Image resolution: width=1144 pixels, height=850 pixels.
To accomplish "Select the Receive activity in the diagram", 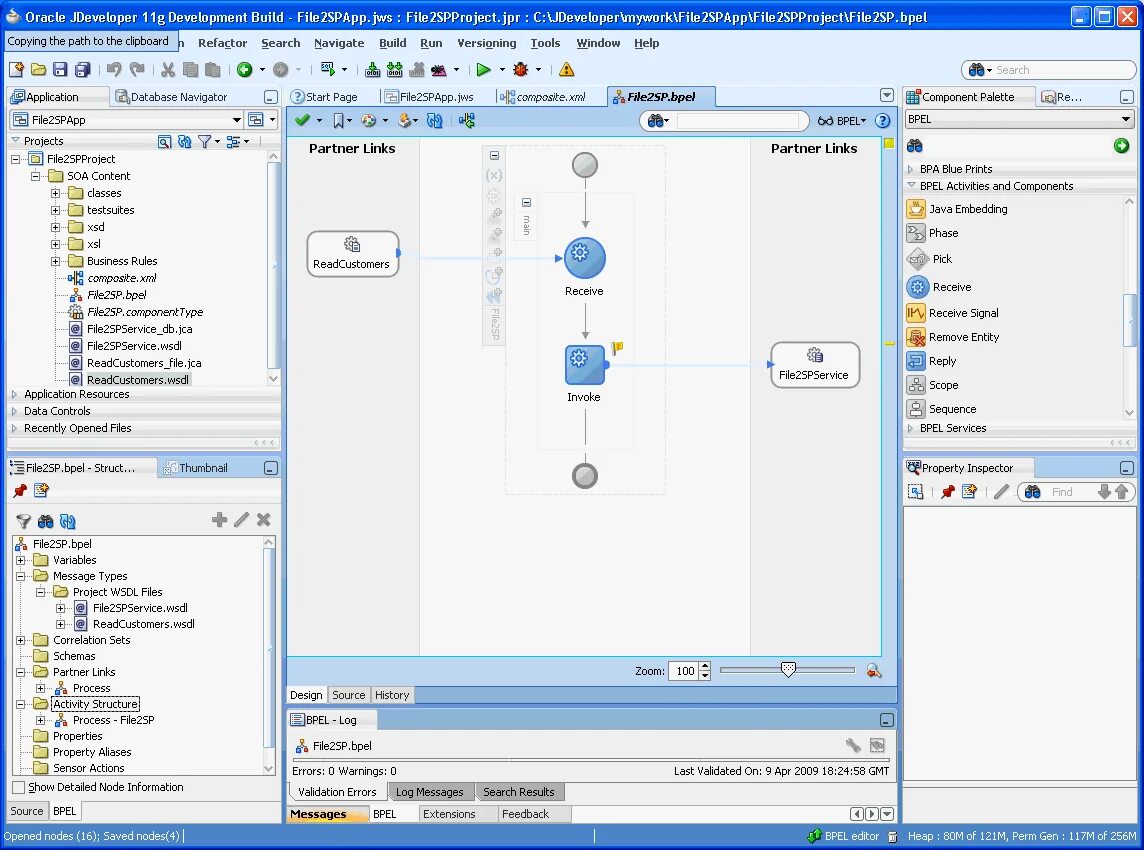I will click(584, 258).
